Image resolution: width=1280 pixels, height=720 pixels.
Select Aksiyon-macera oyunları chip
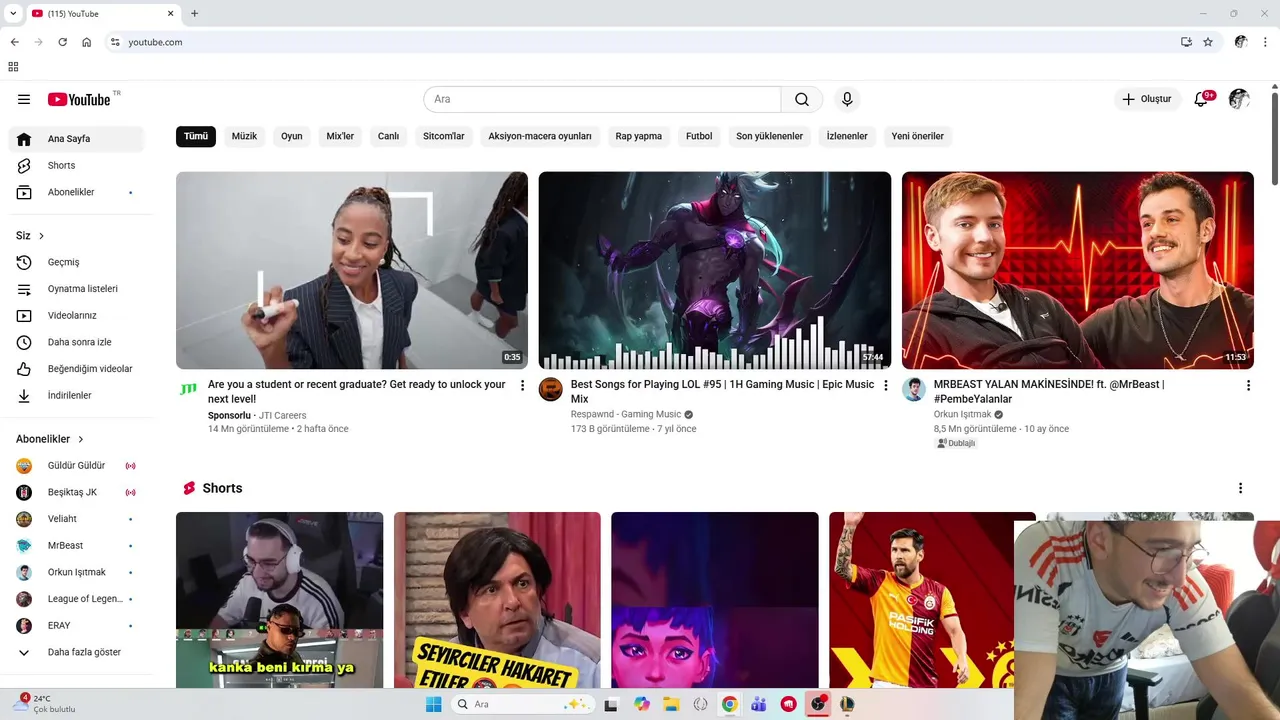click(x=540, y=136)
